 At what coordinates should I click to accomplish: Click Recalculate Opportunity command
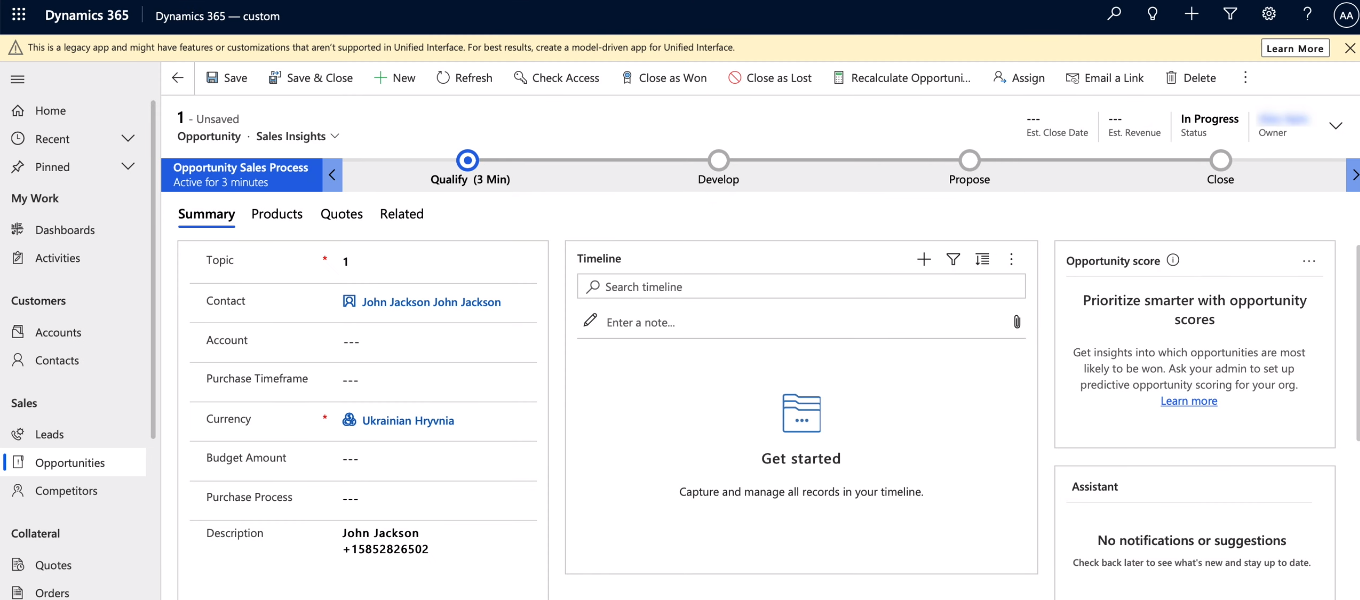point(902,78)
